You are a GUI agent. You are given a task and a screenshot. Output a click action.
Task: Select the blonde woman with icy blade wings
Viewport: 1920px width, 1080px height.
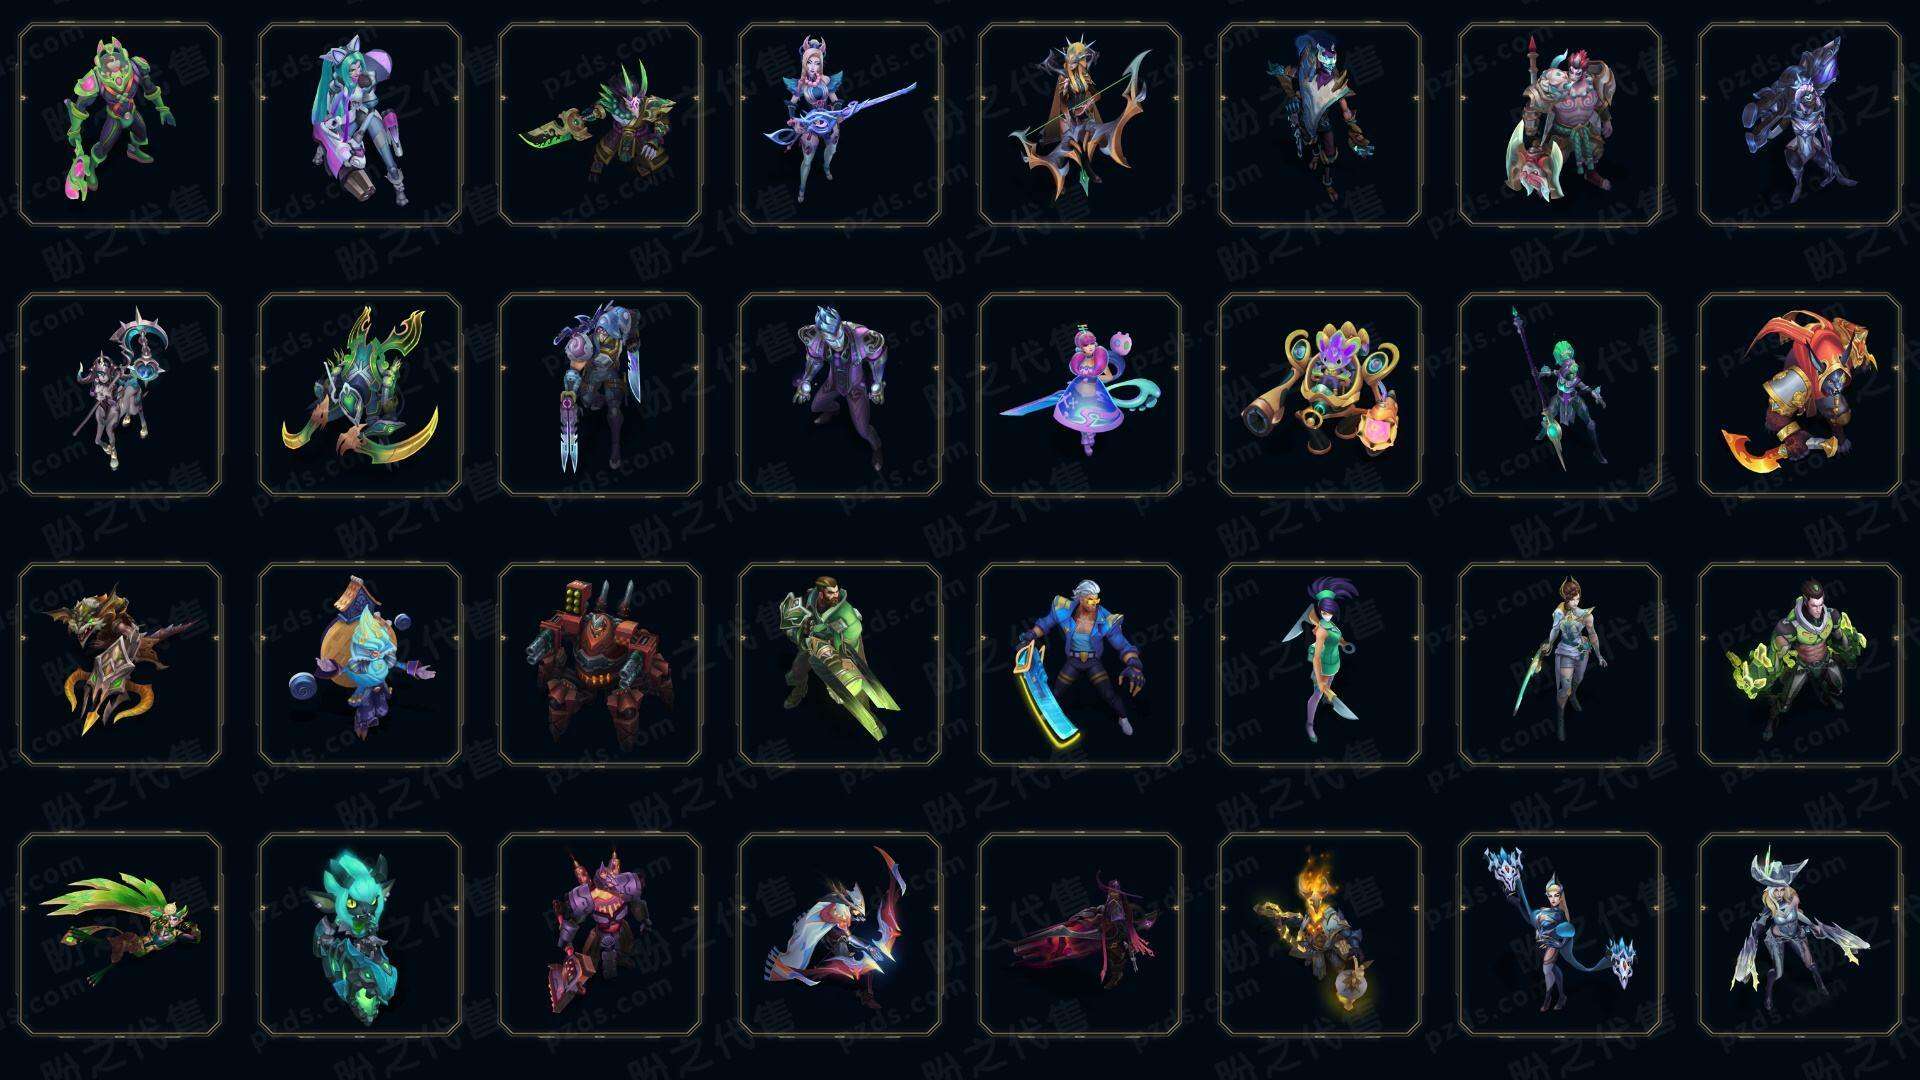pos(1800,934)
